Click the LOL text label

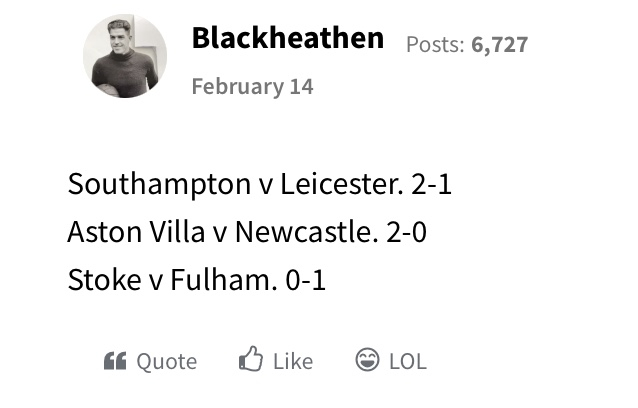pyautogui.click(x=408, y=361)
